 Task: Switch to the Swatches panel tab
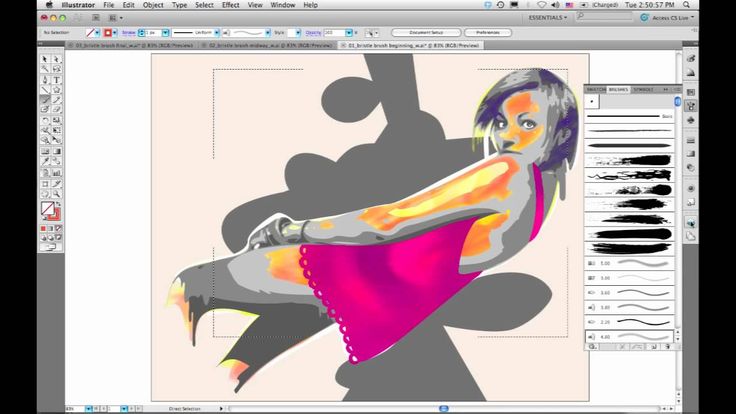pos(596,89)
